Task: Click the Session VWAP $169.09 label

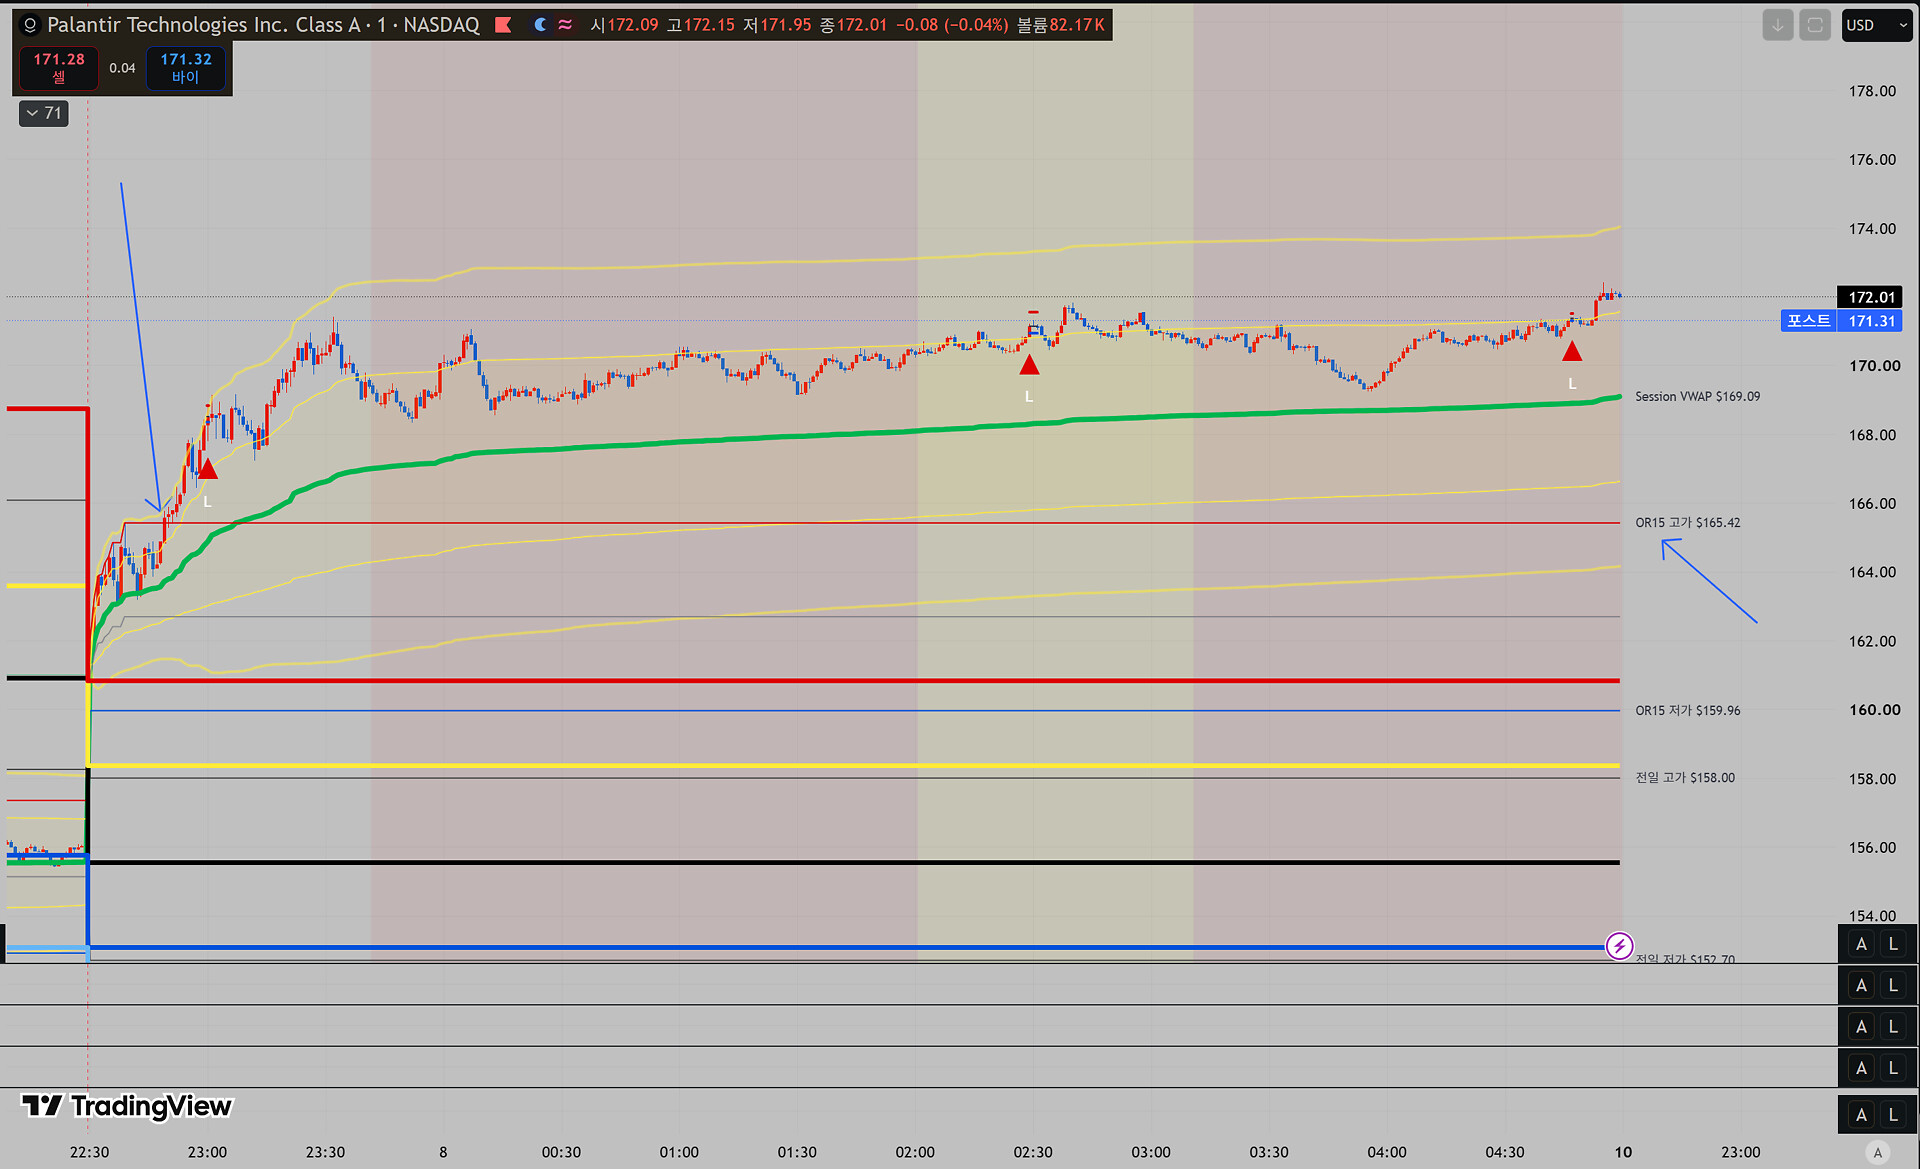Action: [1697, 396]
